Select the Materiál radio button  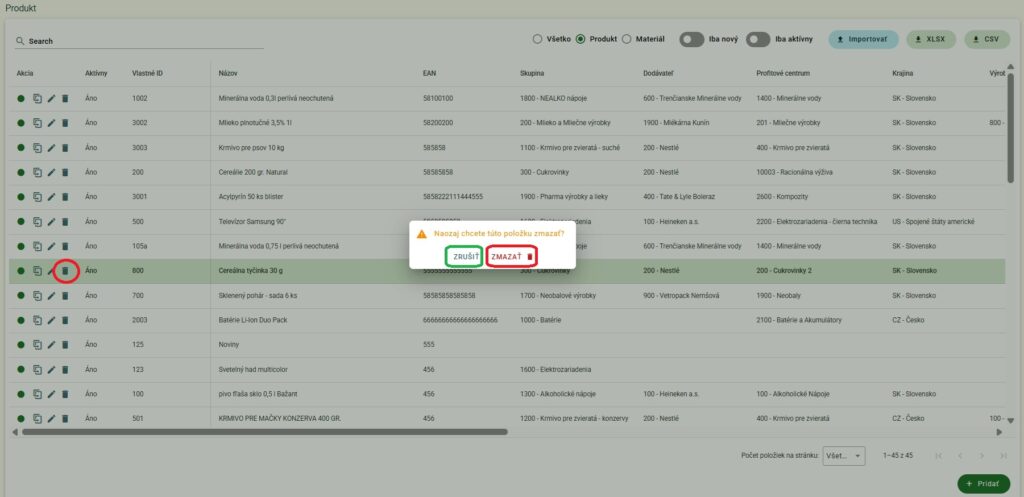point(627,39)
